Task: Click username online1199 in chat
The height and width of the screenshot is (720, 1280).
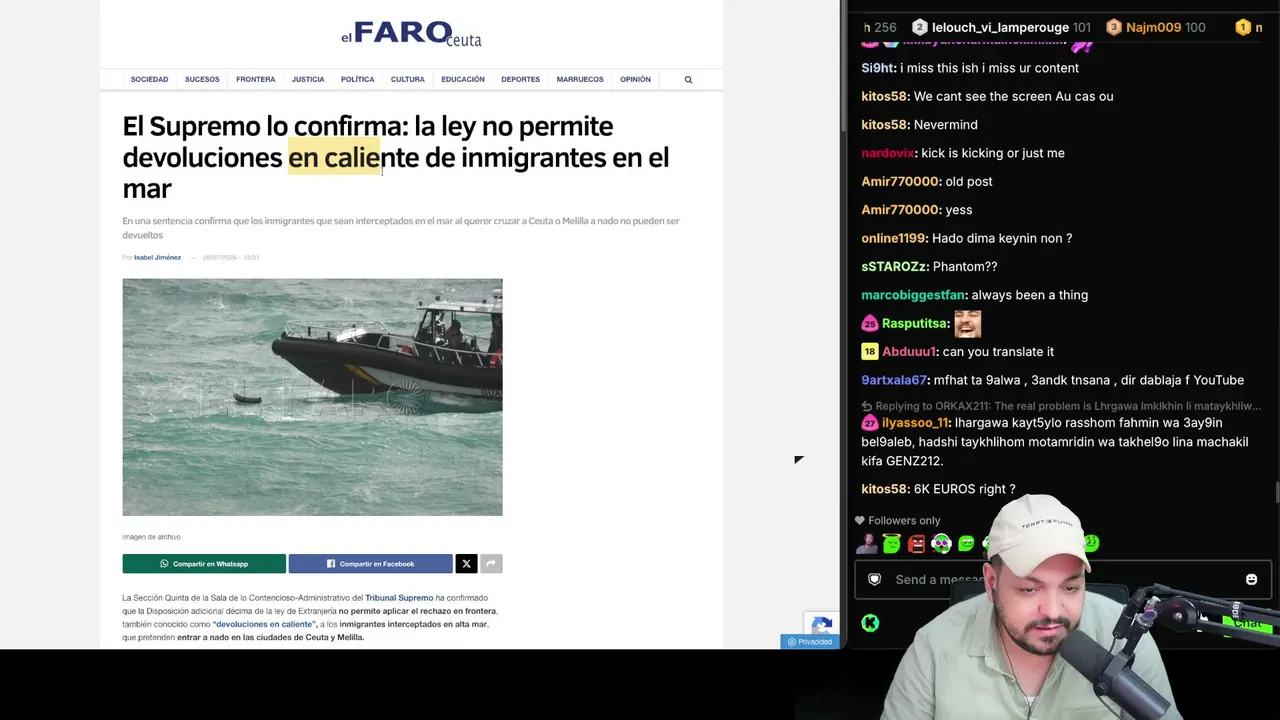Action: coord(893,238)
